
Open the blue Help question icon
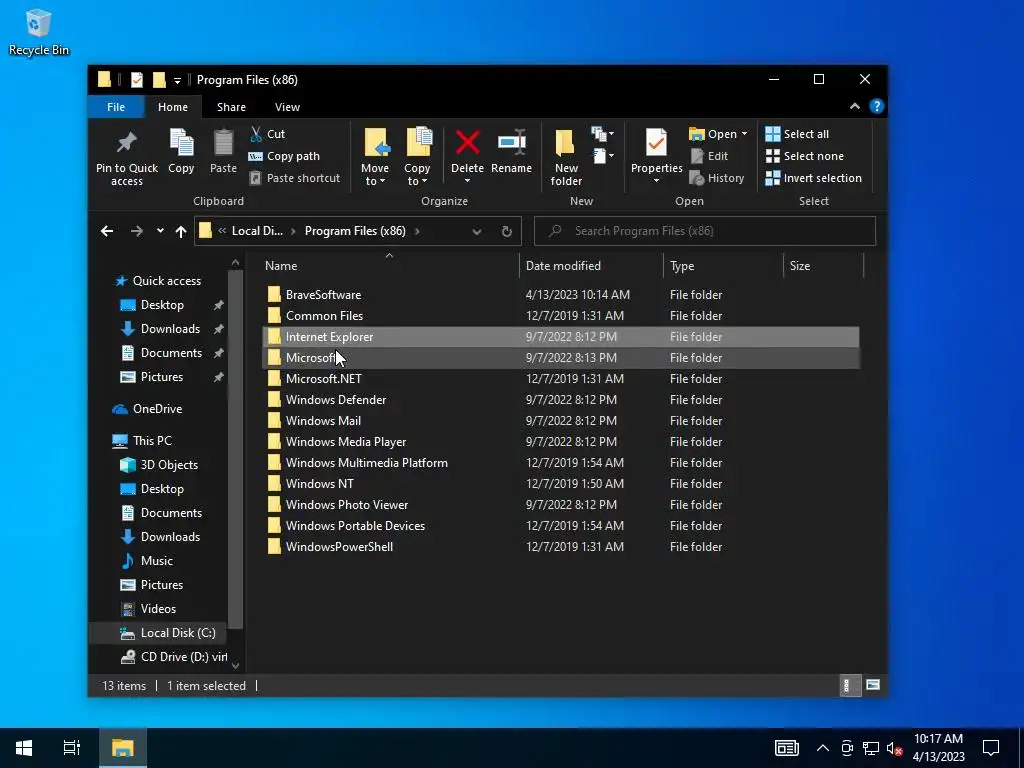876,106
